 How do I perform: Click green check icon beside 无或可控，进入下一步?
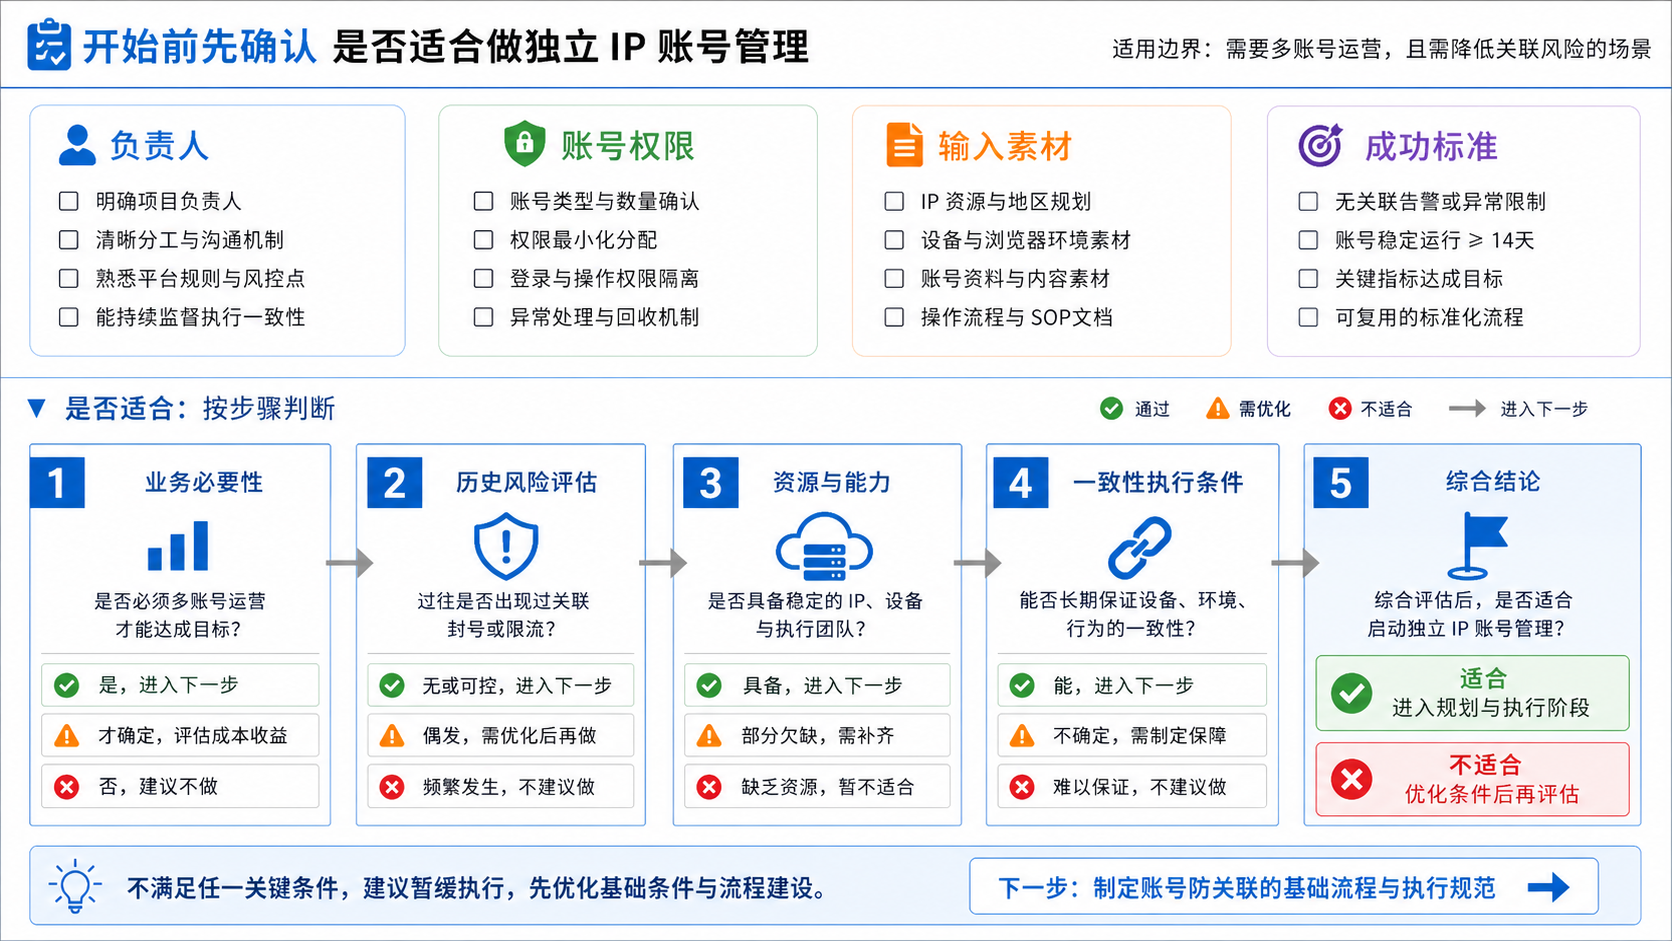click(x=392, y=685)
